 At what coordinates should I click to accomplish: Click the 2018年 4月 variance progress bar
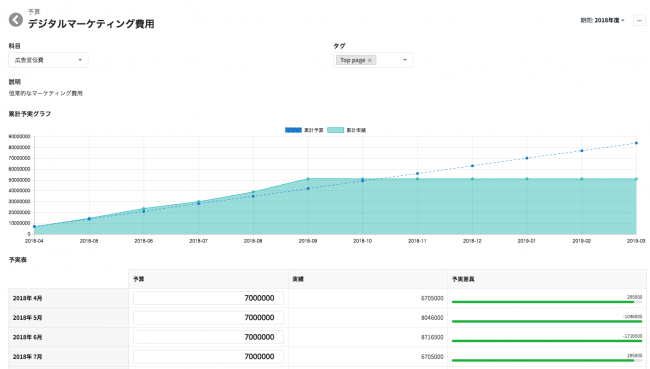[x=547, y=302]
